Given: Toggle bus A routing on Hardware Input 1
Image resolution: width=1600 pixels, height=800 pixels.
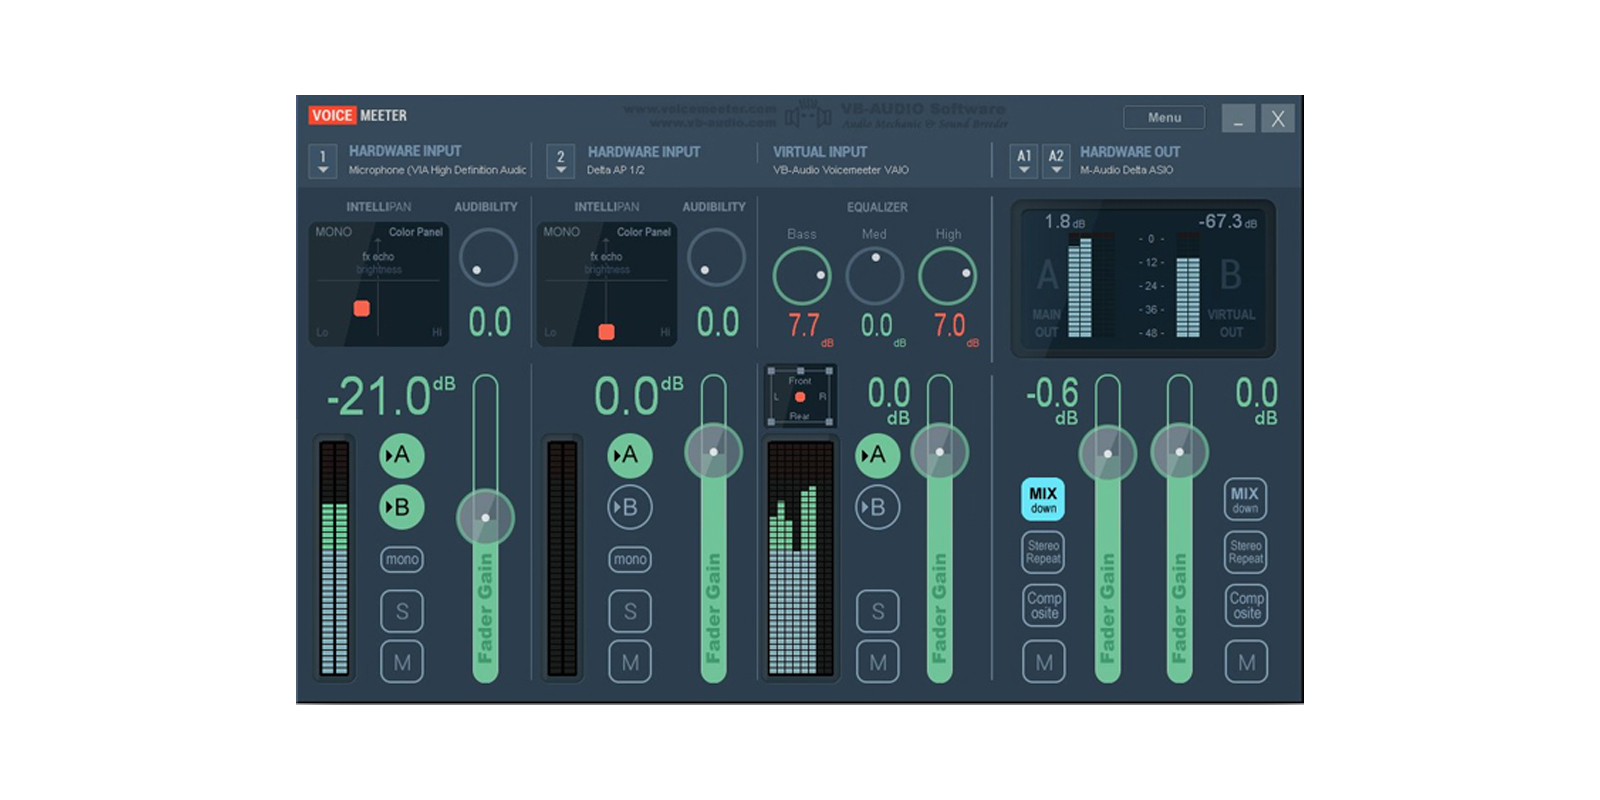Looking at the screenshot, I should [x=402, y=455].
